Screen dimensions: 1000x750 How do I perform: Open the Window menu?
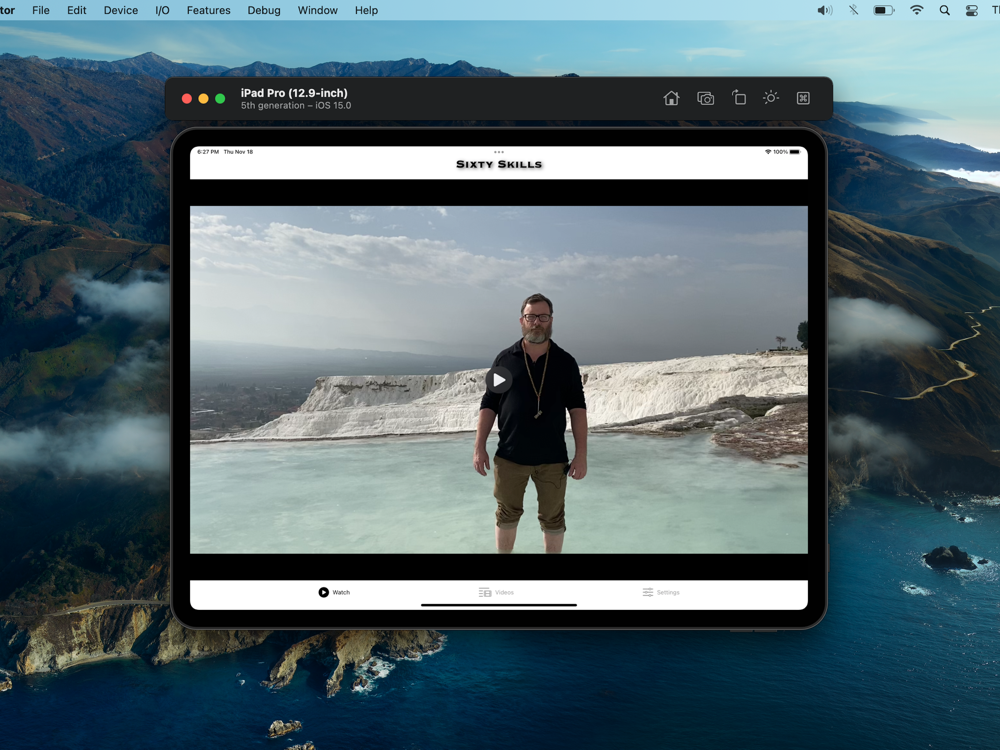tap(318, 10)
